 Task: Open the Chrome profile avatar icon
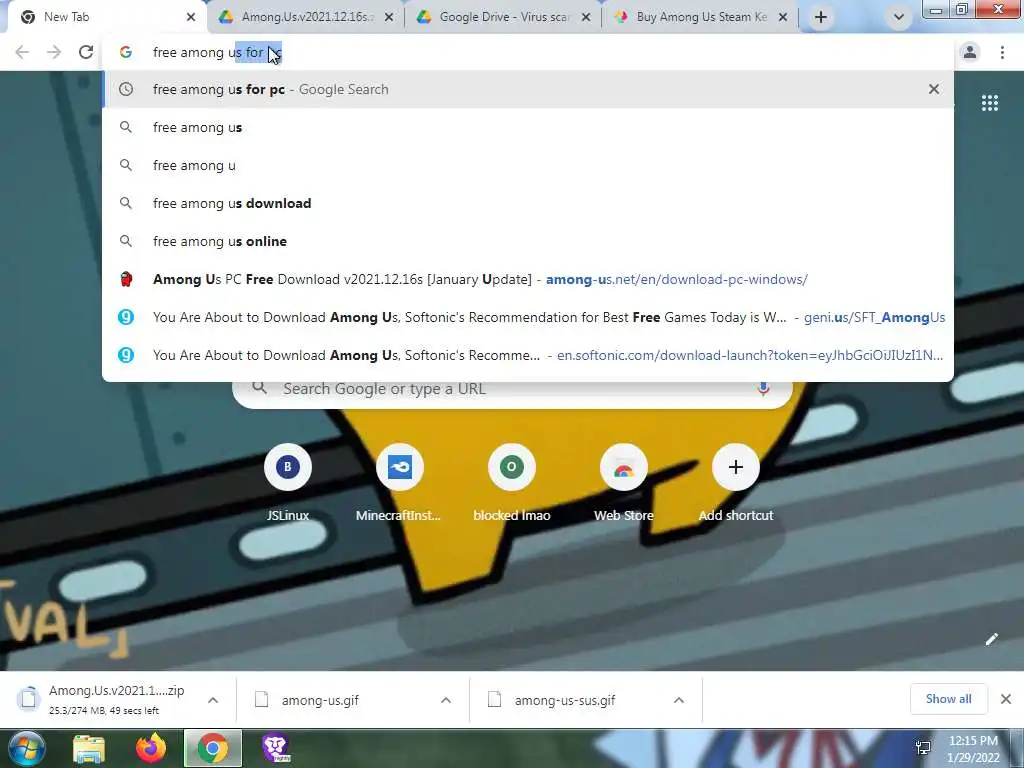point(970,52)
